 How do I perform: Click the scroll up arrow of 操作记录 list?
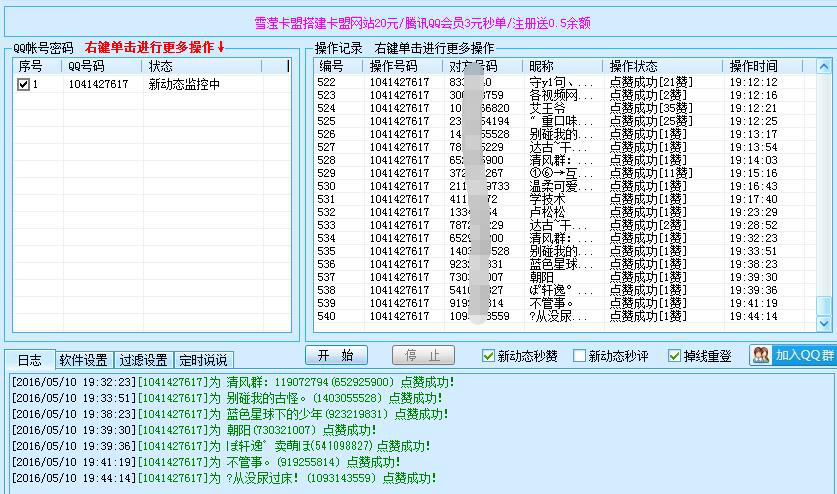pos(824,67)
